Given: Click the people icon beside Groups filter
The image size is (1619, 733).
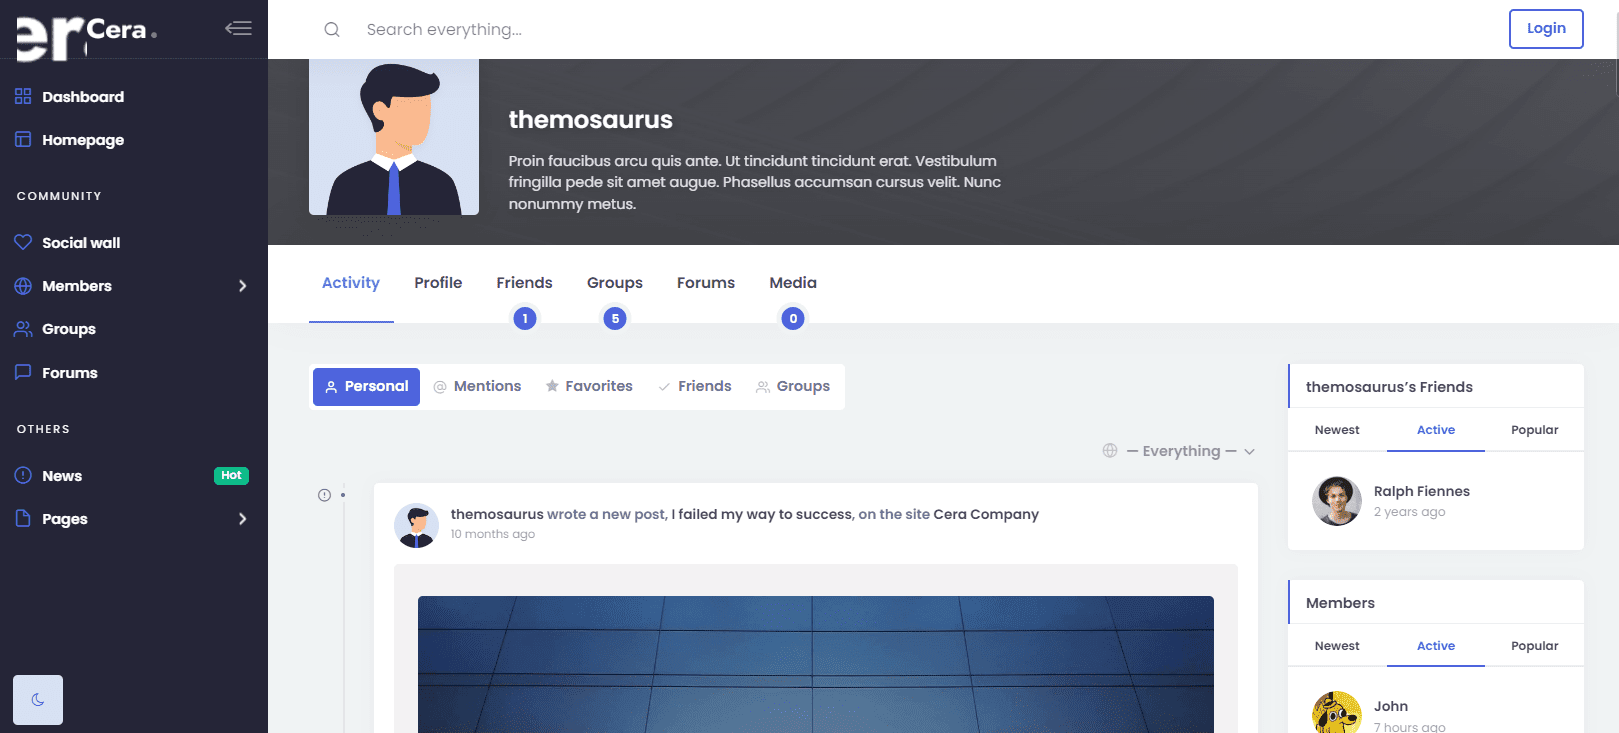Looking at the screenshot, I should (763, 387).
